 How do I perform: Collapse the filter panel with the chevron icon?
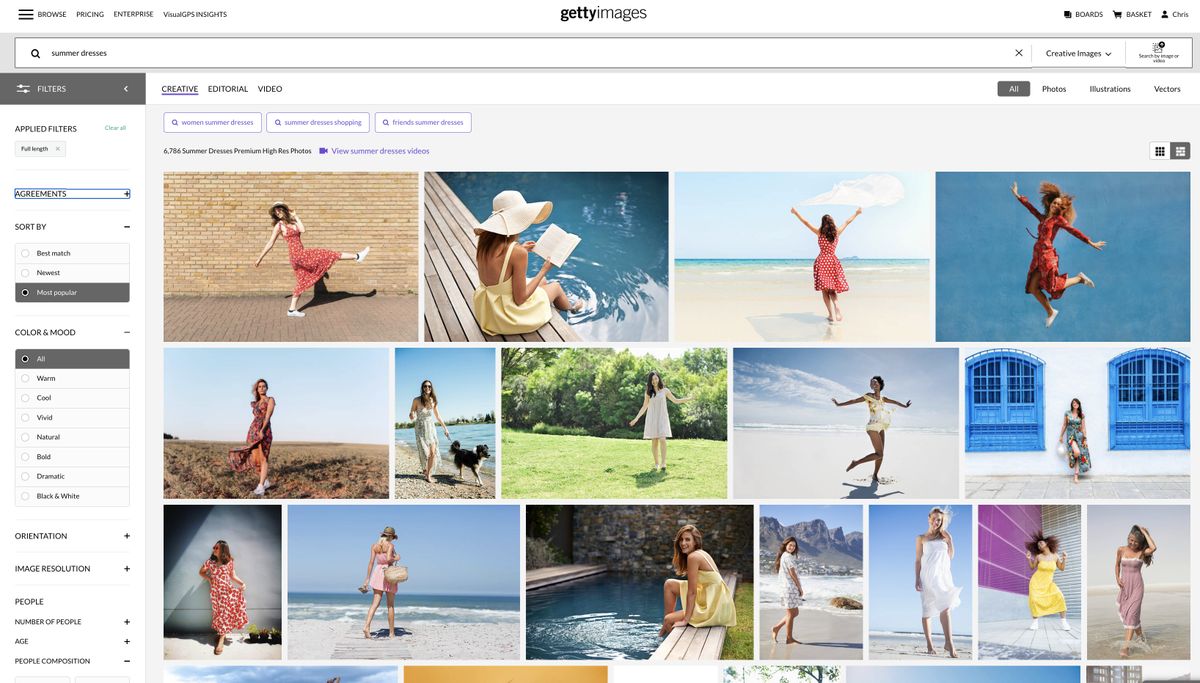[x=124, y=87]
